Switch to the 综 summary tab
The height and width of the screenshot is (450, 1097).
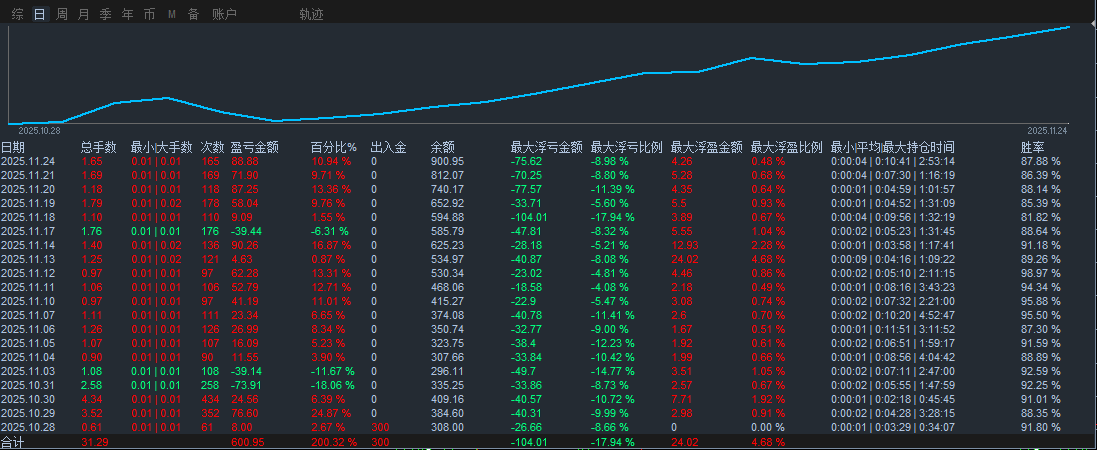[x=17, y=14]
